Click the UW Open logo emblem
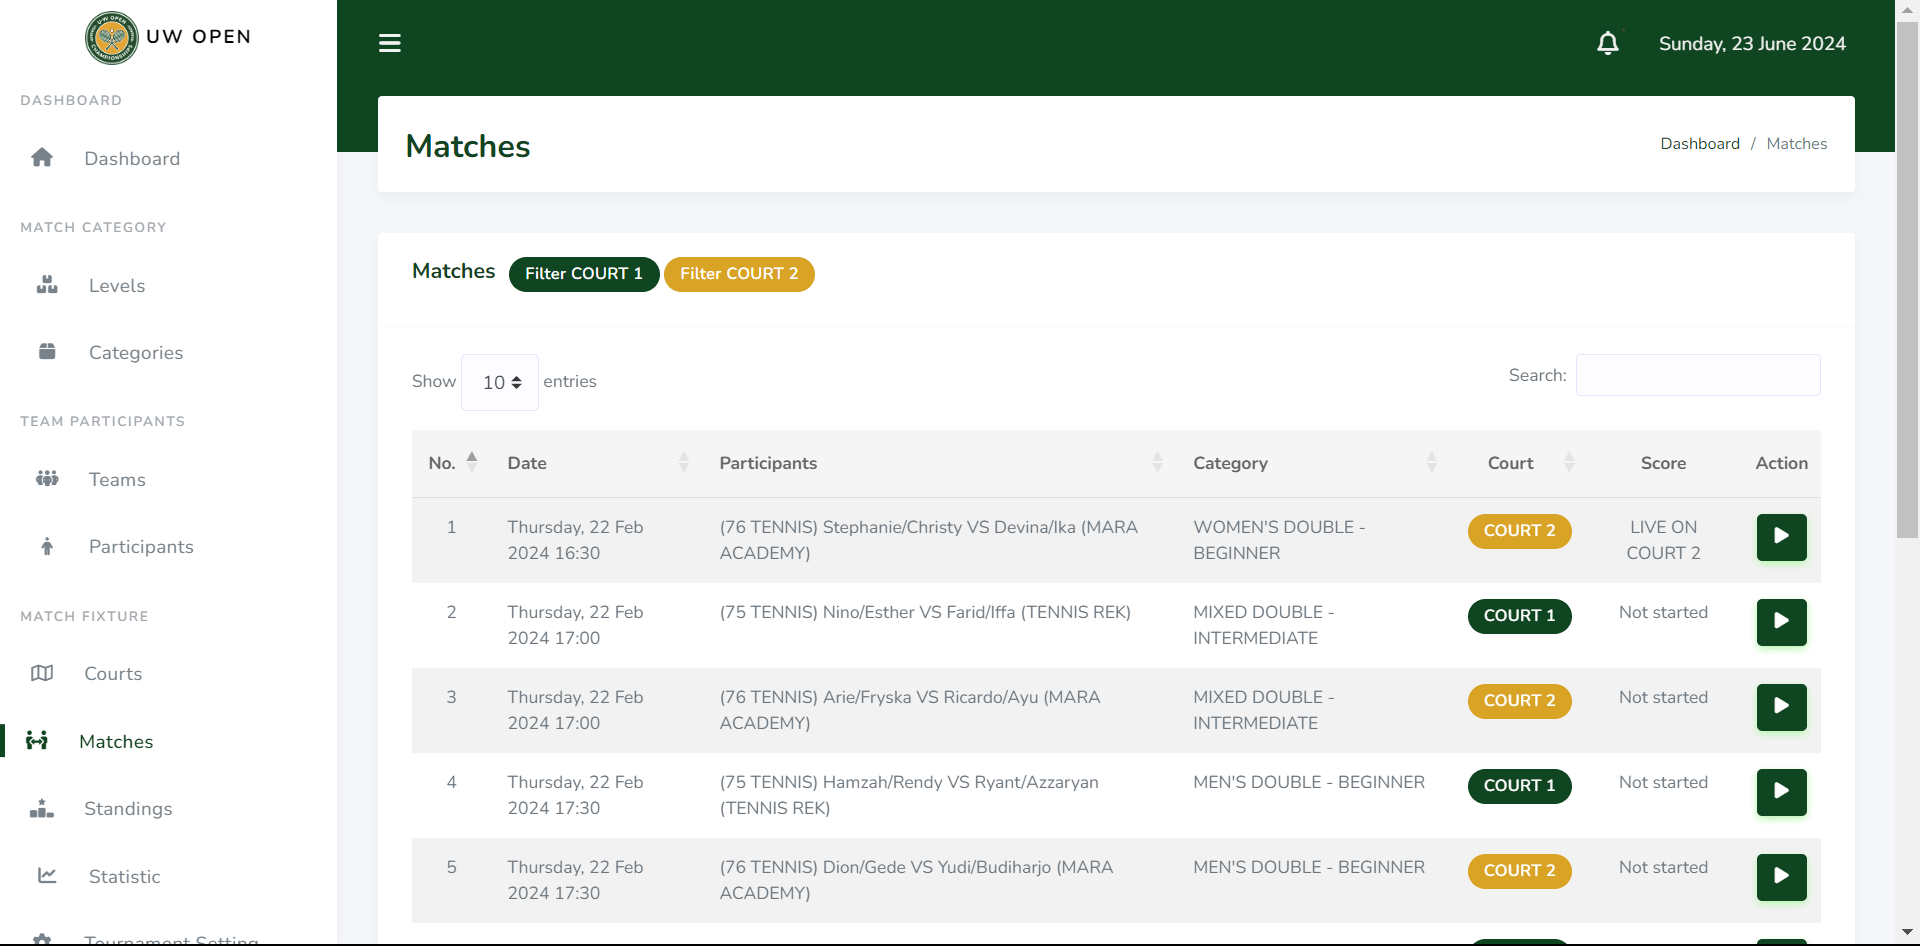The width and height of the screenshot is (1920, 946). coord(112,38)
